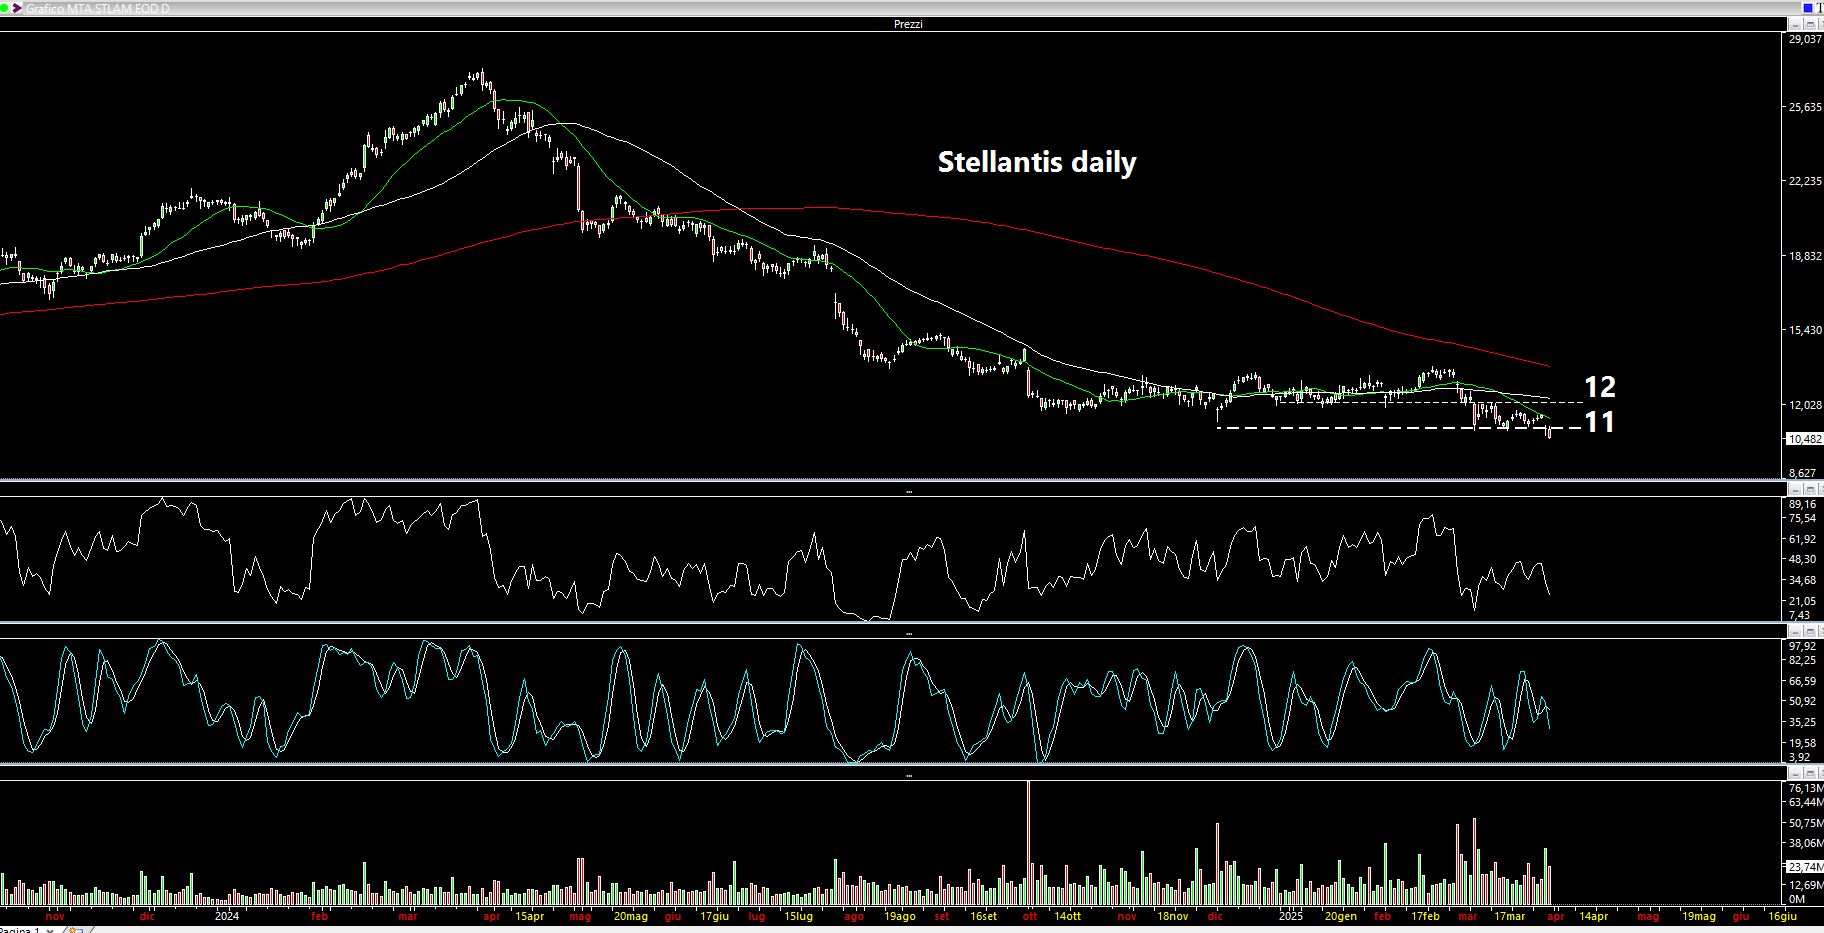
Task: Click the 16giu date axis label
Action: point(1783,916)
